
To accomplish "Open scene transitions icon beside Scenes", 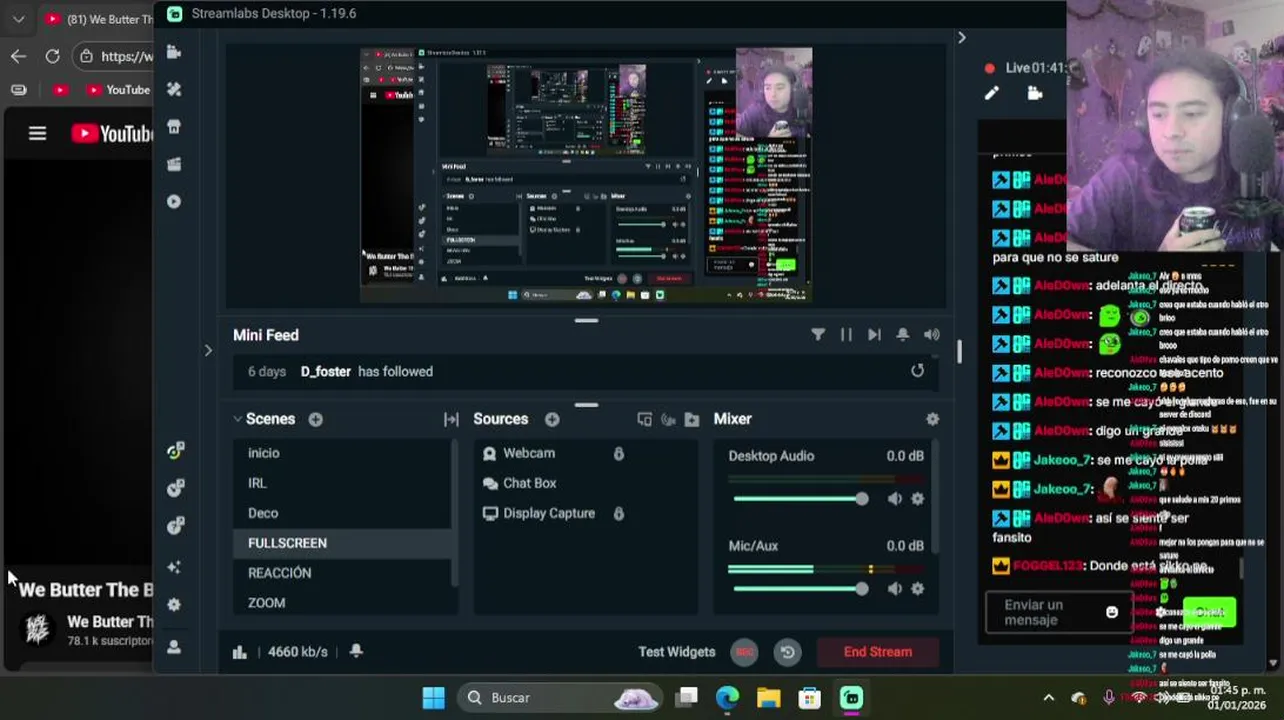I will (451, 419).
